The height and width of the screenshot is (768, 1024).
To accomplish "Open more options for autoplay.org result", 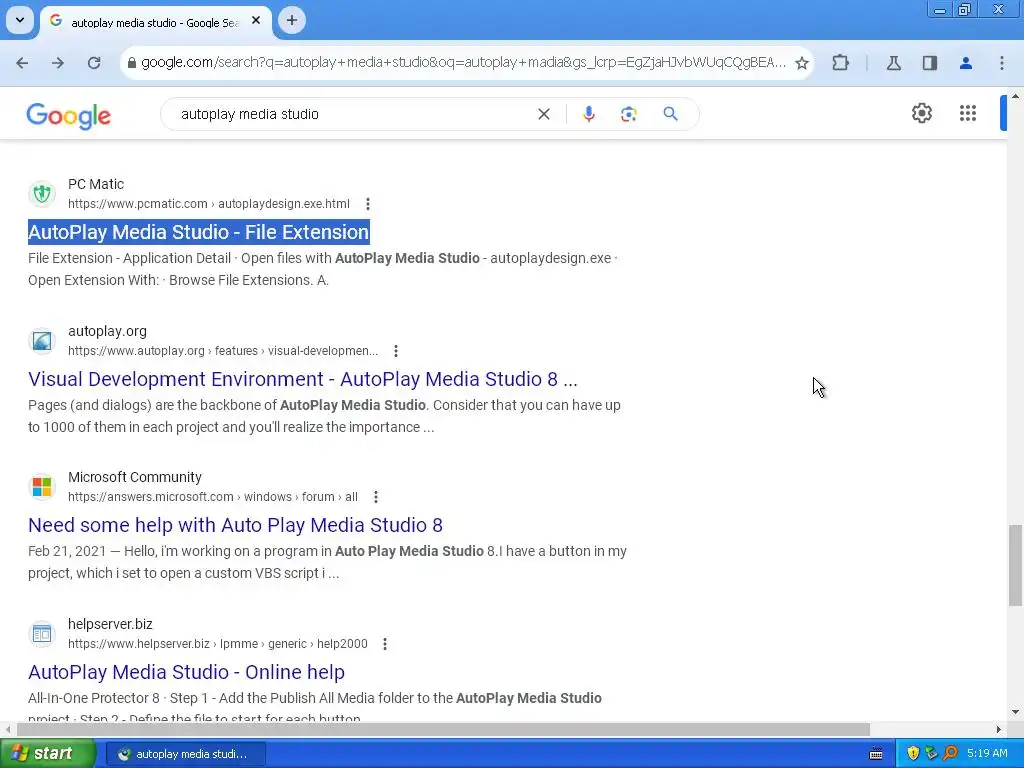I will 396,351.
